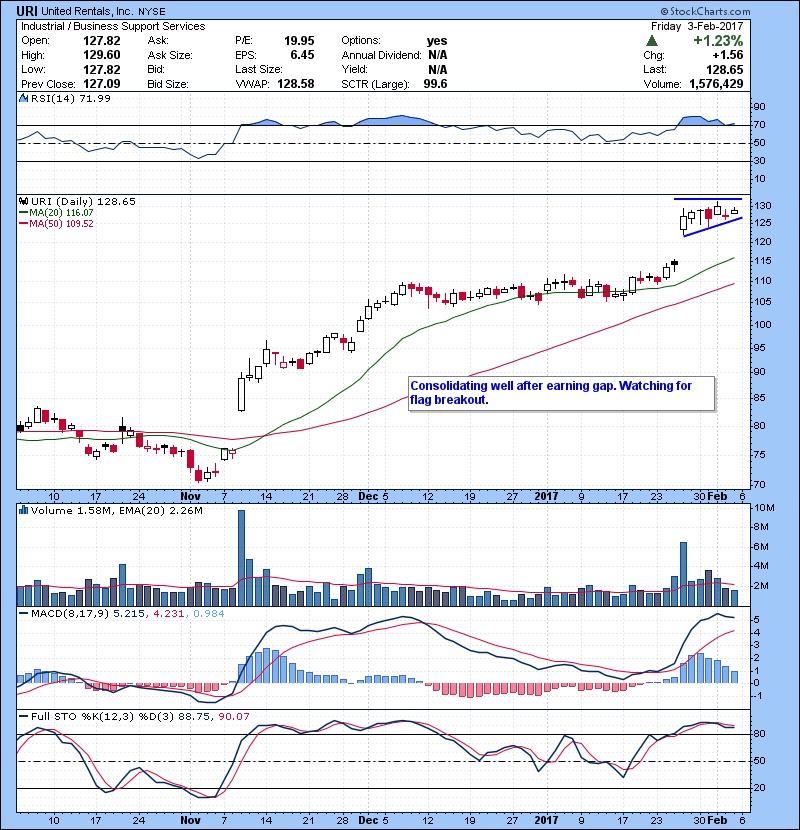Click the Prev Close value 127.09
Screen dimensions: 800x830
(x=102, y=84)
